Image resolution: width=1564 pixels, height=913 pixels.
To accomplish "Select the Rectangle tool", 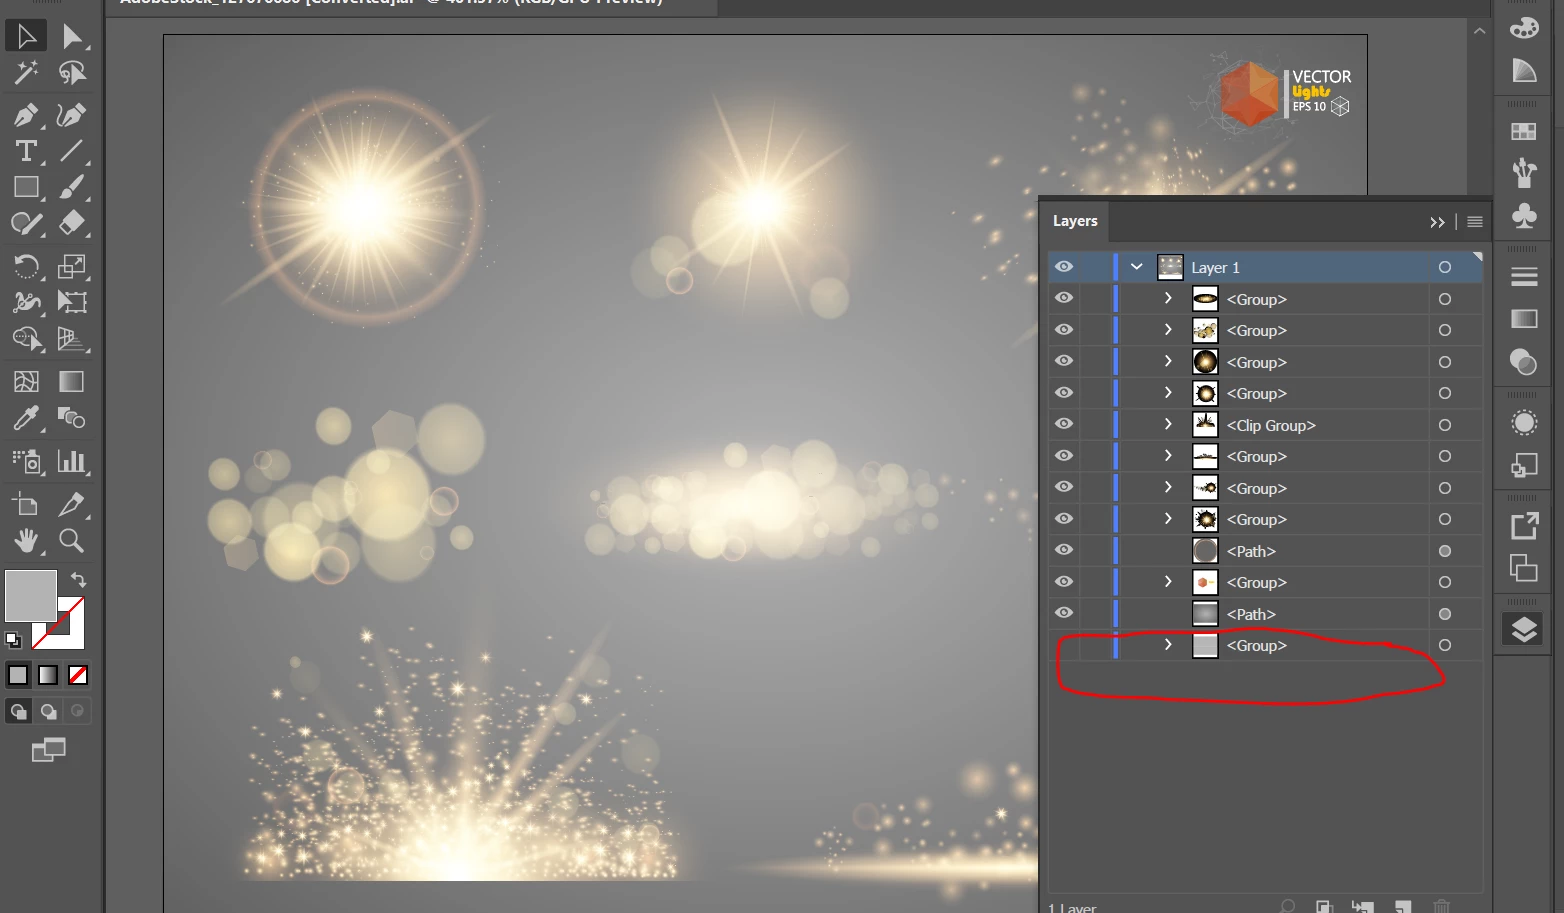I will [x=26, y=187].
